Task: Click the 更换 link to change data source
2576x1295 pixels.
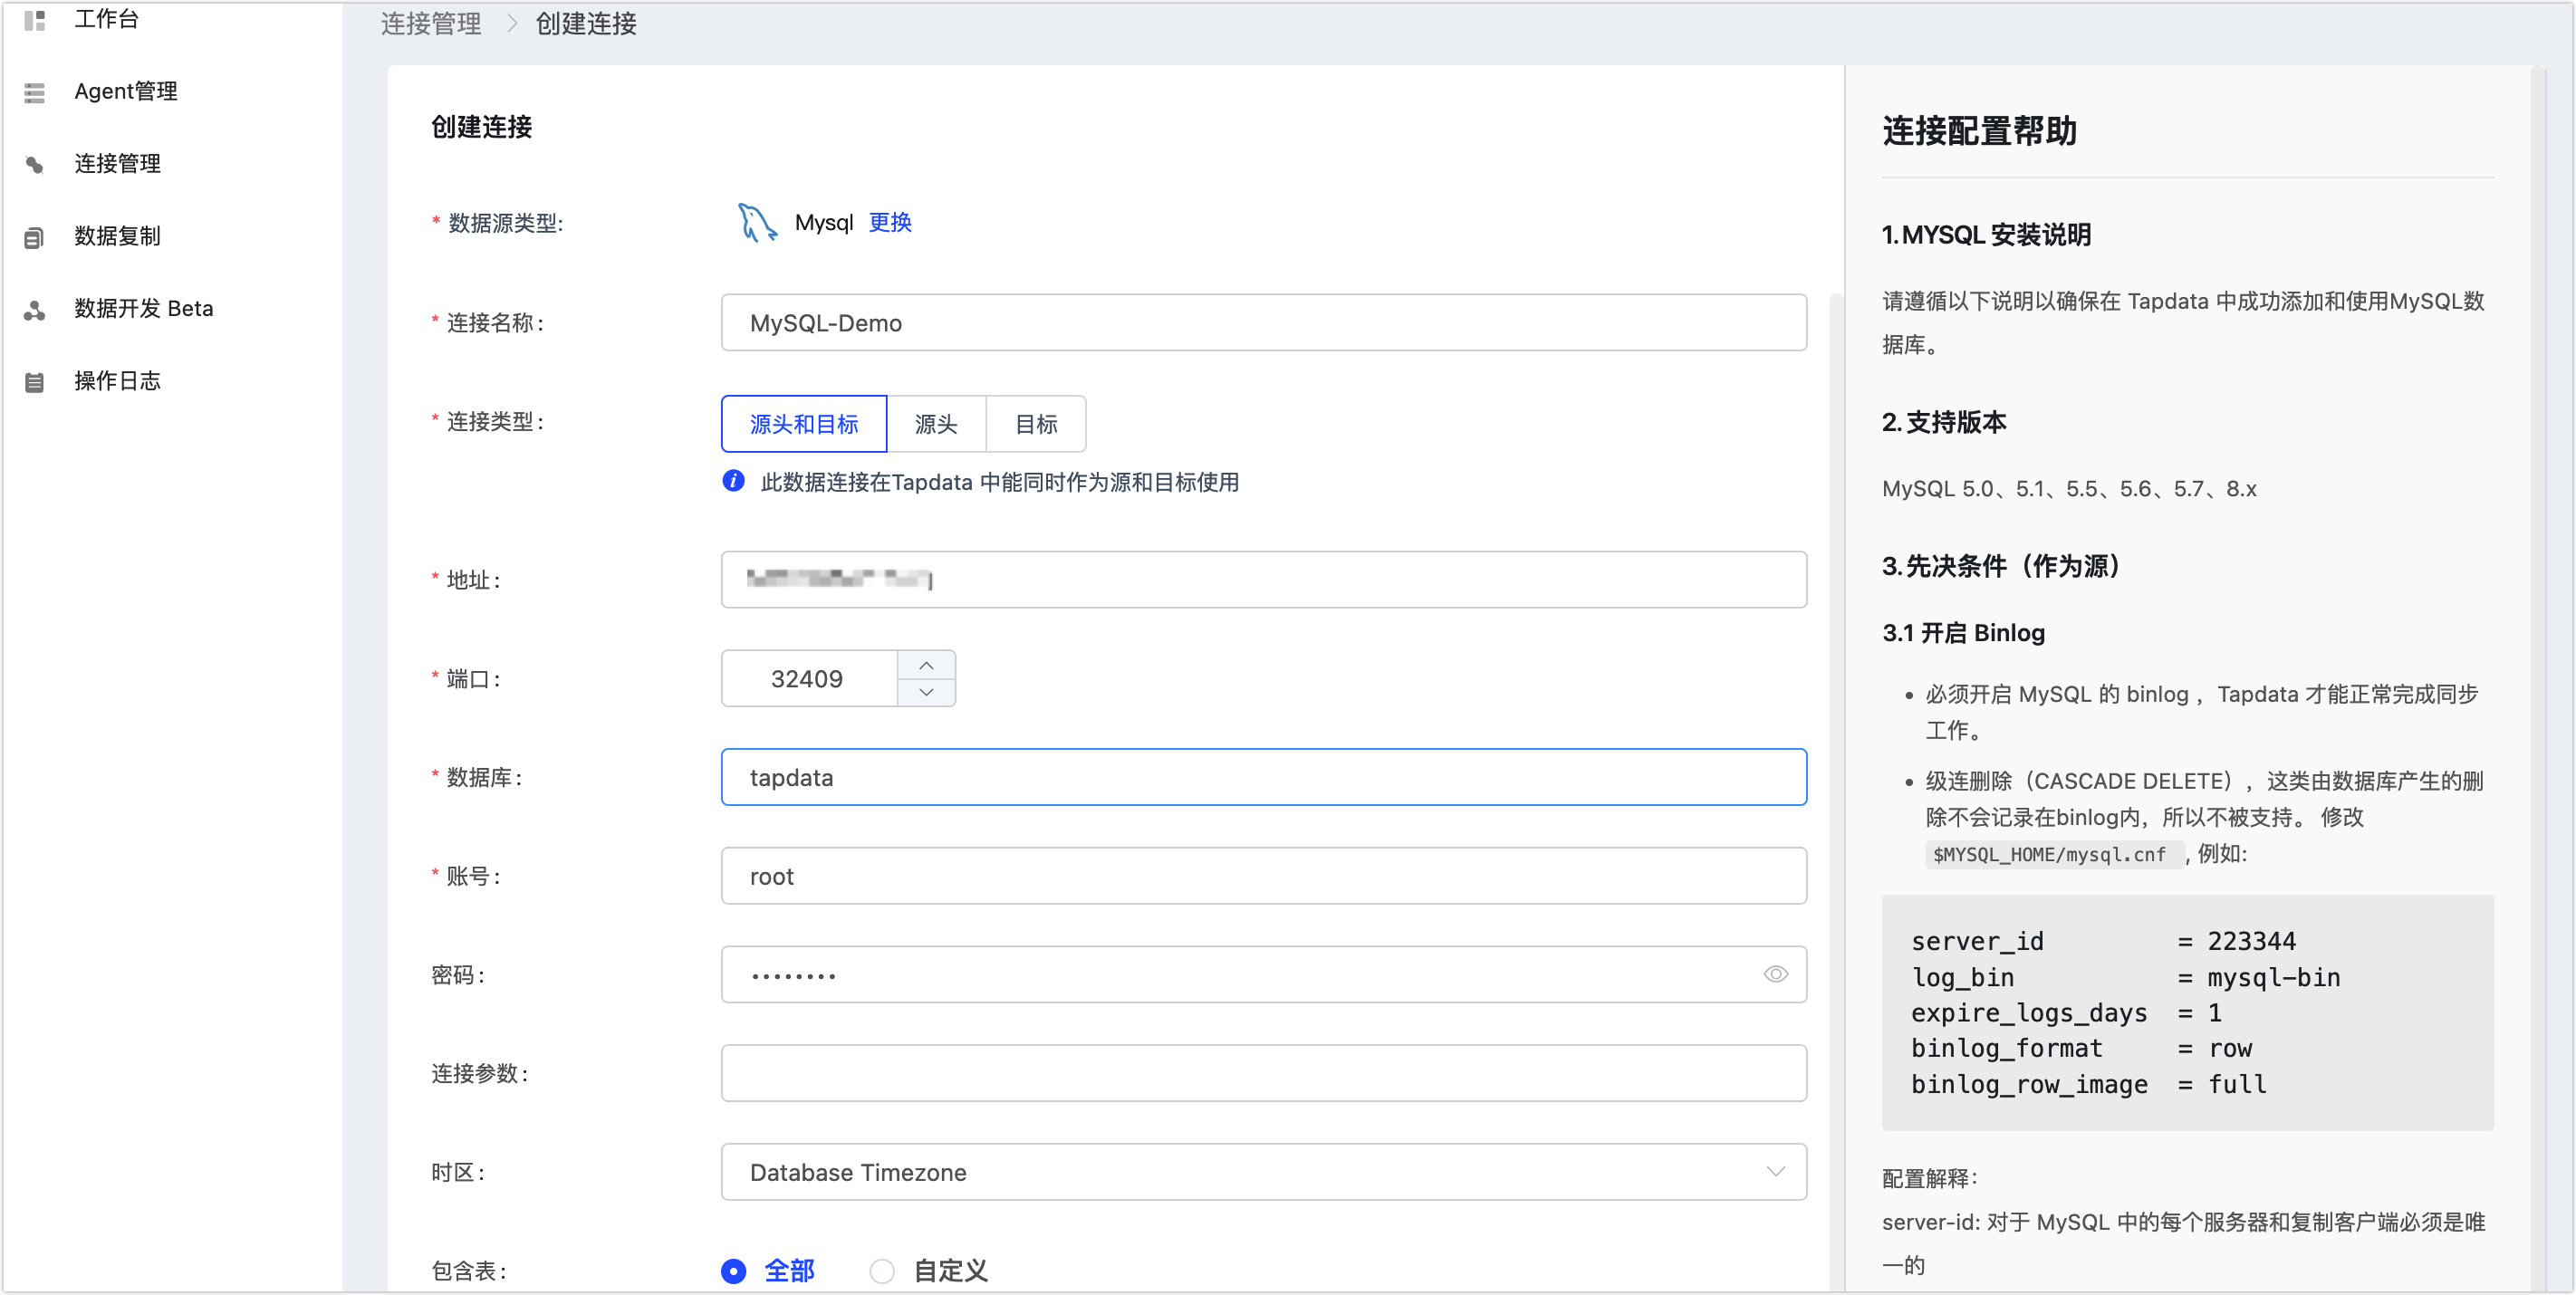Action: click(889, 222)
